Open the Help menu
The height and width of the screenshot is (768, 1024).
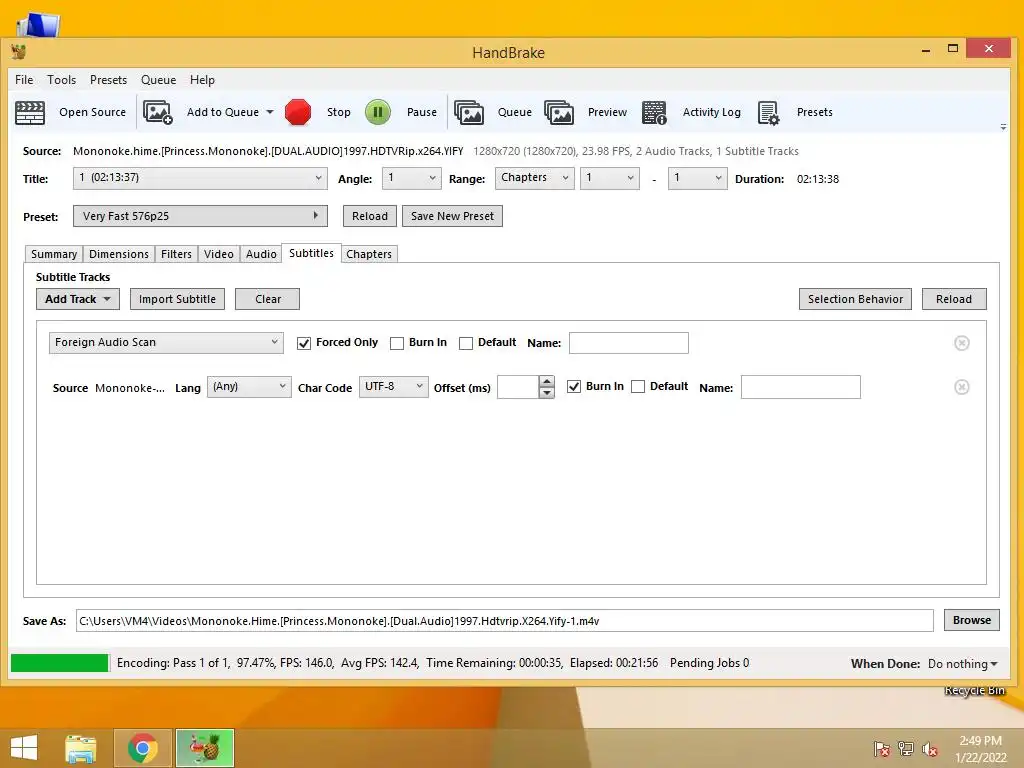pyautogui.click(x=202, y=80)
